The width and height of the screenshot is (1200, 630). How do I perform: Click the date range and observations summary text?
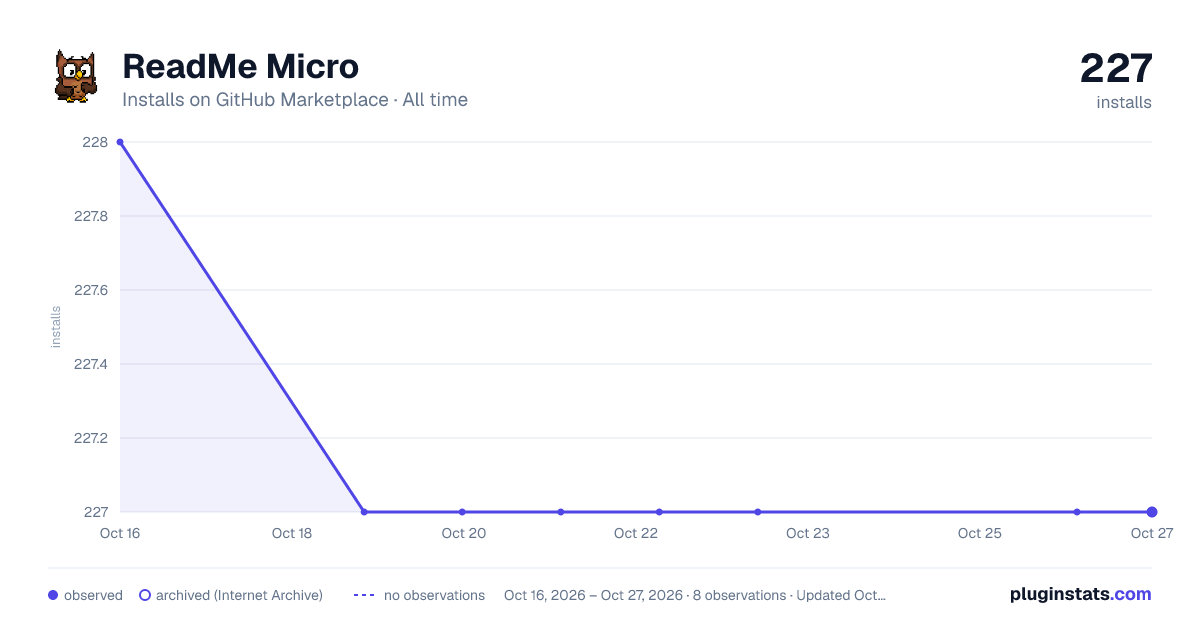point(695,595)
